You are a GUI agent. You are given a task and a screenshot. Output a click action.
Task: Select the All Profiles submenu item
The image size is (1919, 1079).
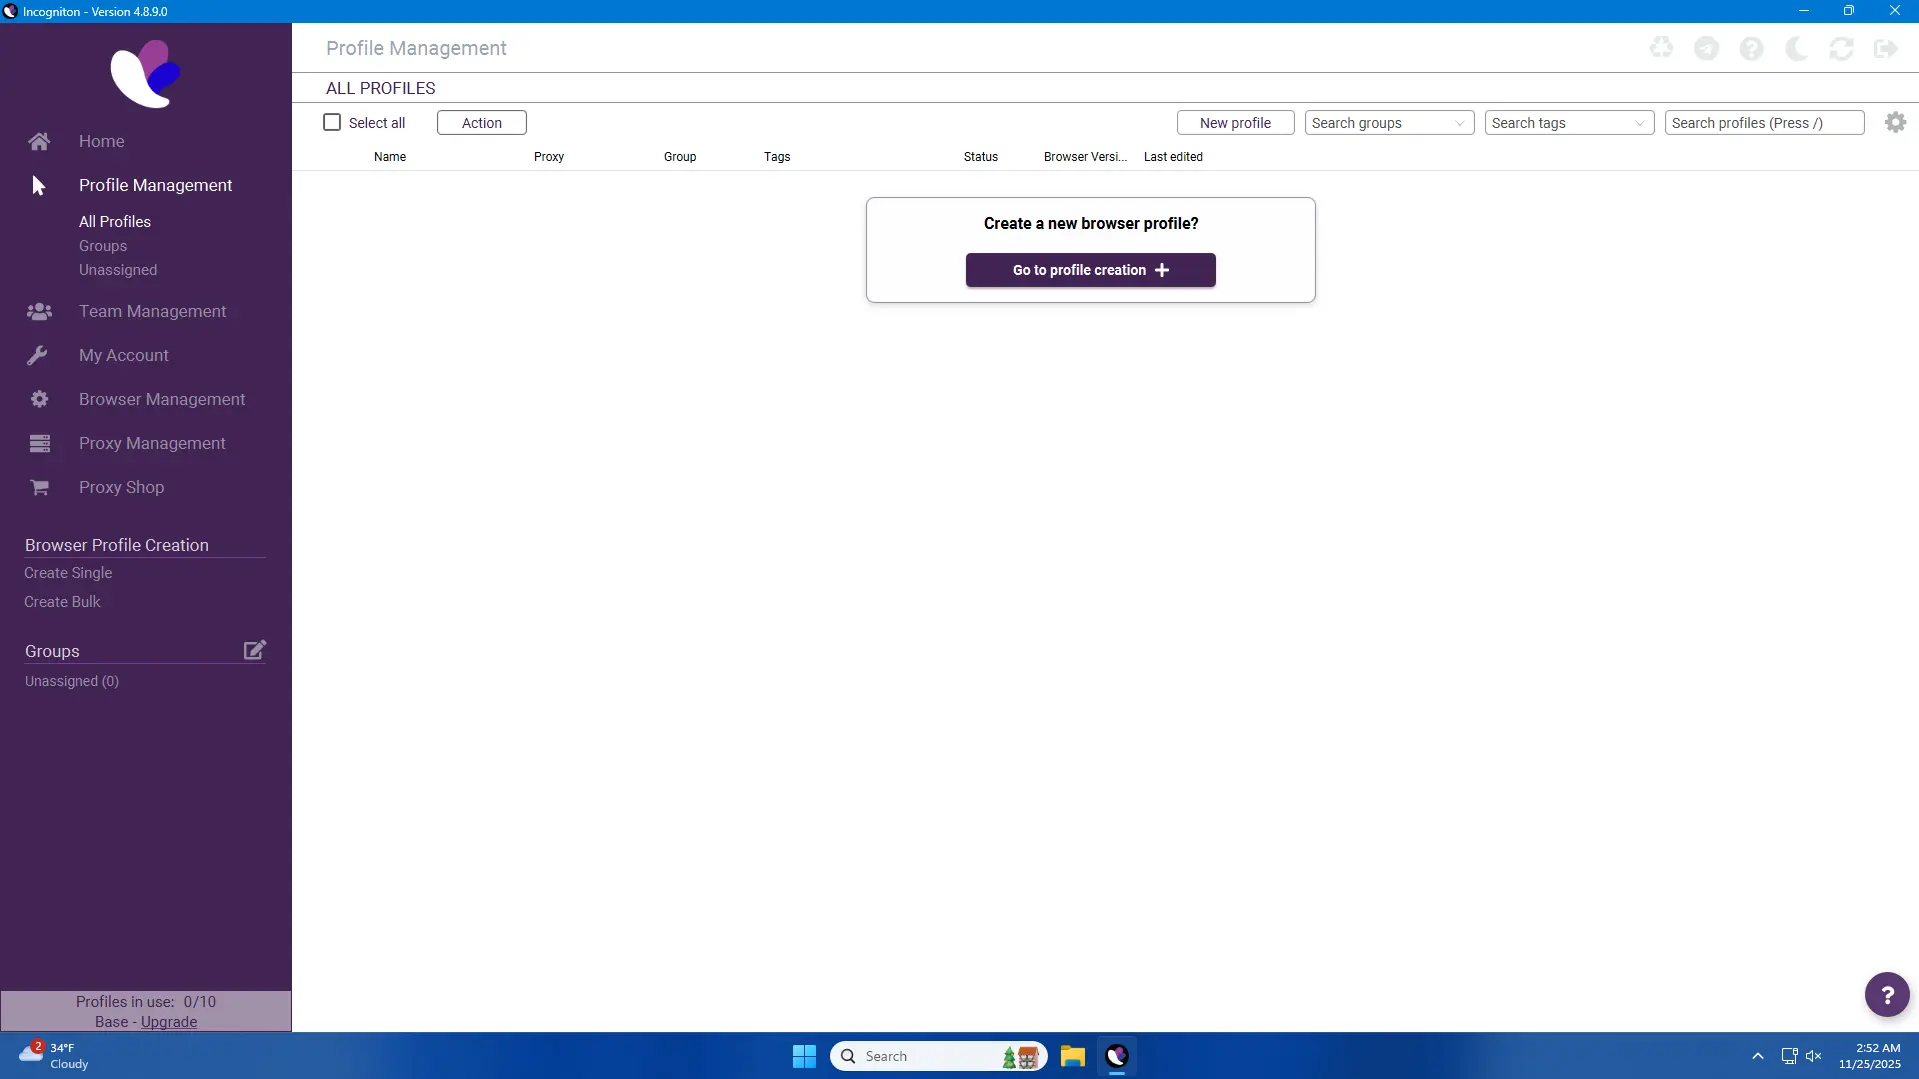click(115, 222)
